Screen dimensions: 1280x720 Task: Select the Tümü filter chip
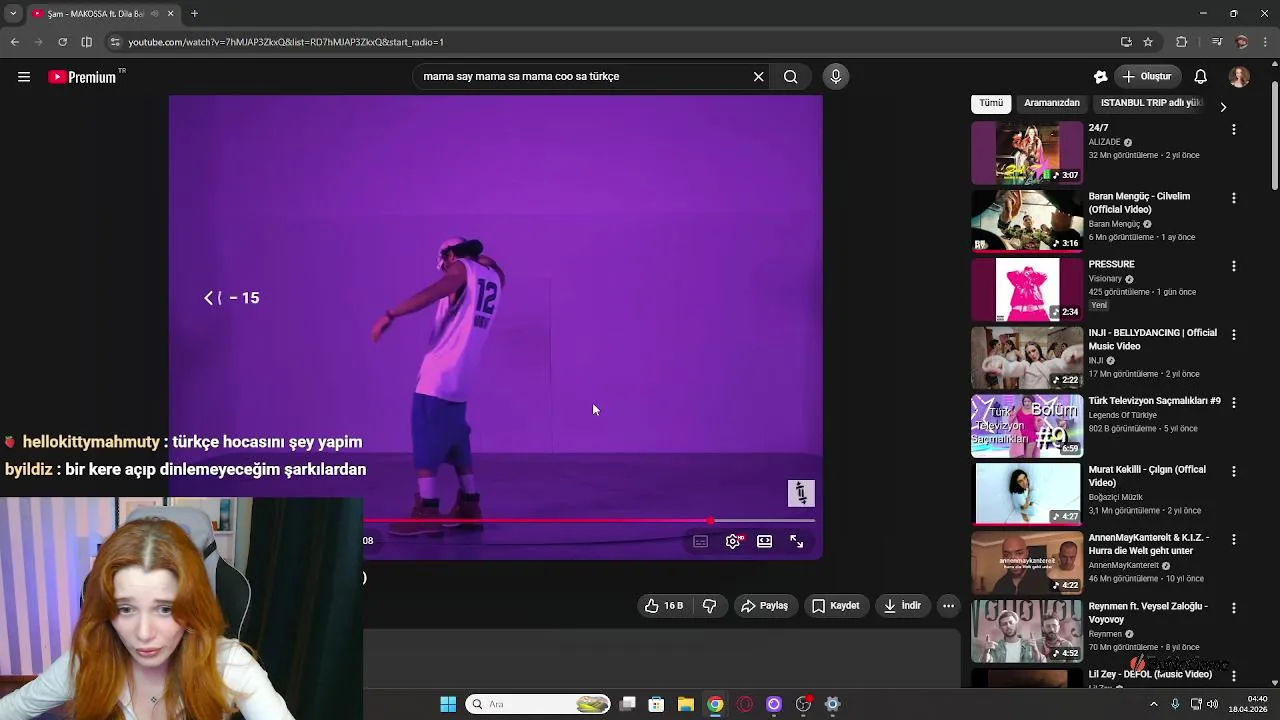(x=991, y=103)
